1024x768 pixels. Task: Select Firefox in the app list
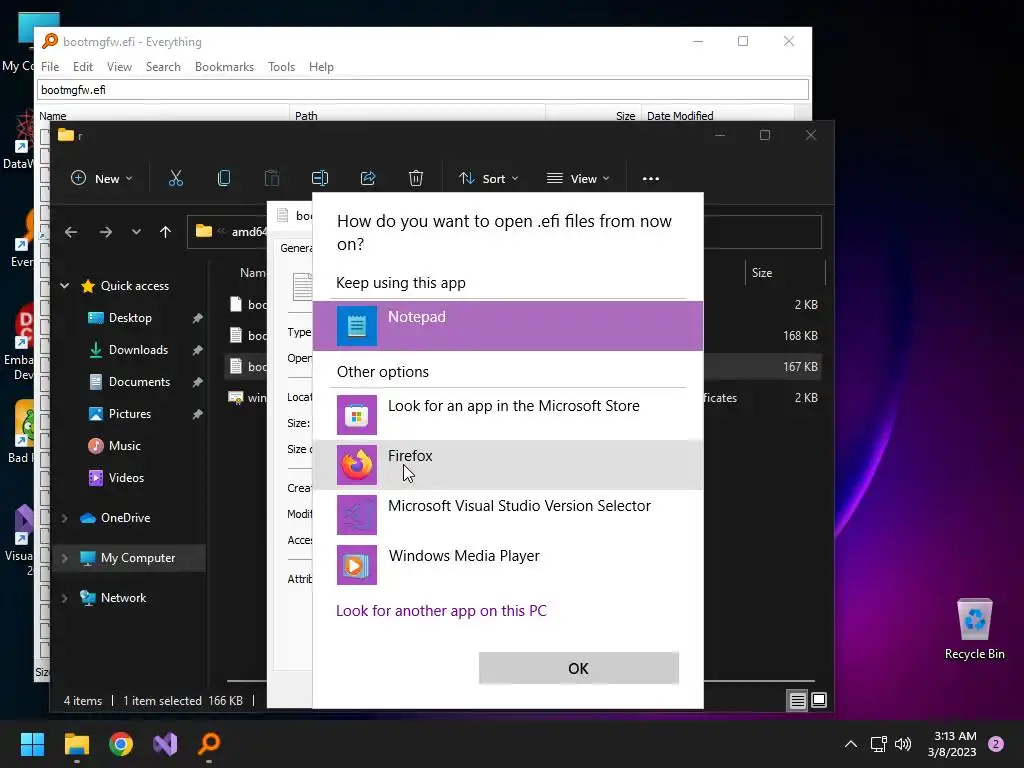(x=507, y=464)
